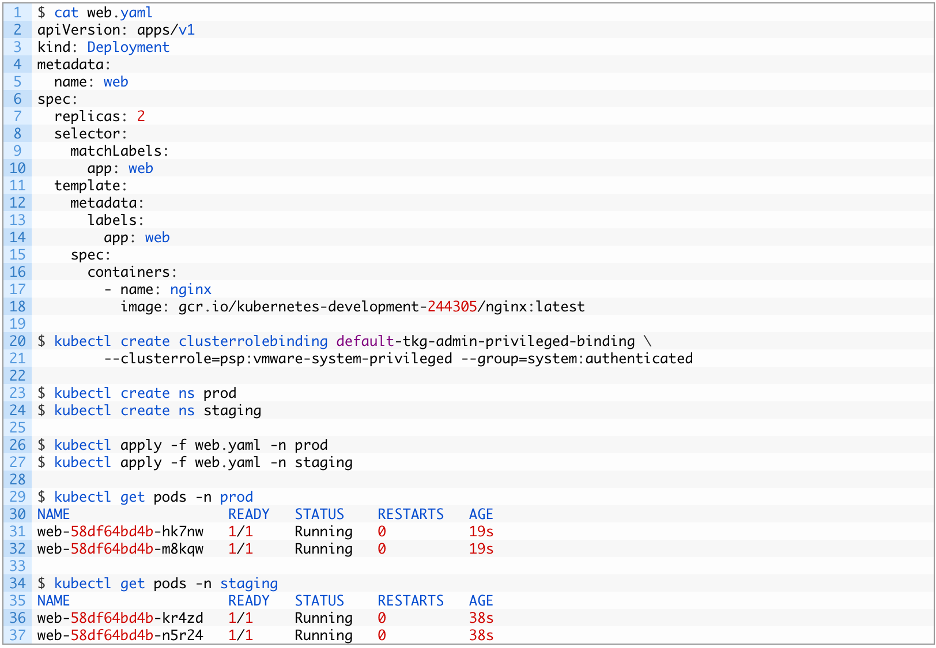
Task: Click the gcr.io nginx image path
Action: tap(381, 307)
